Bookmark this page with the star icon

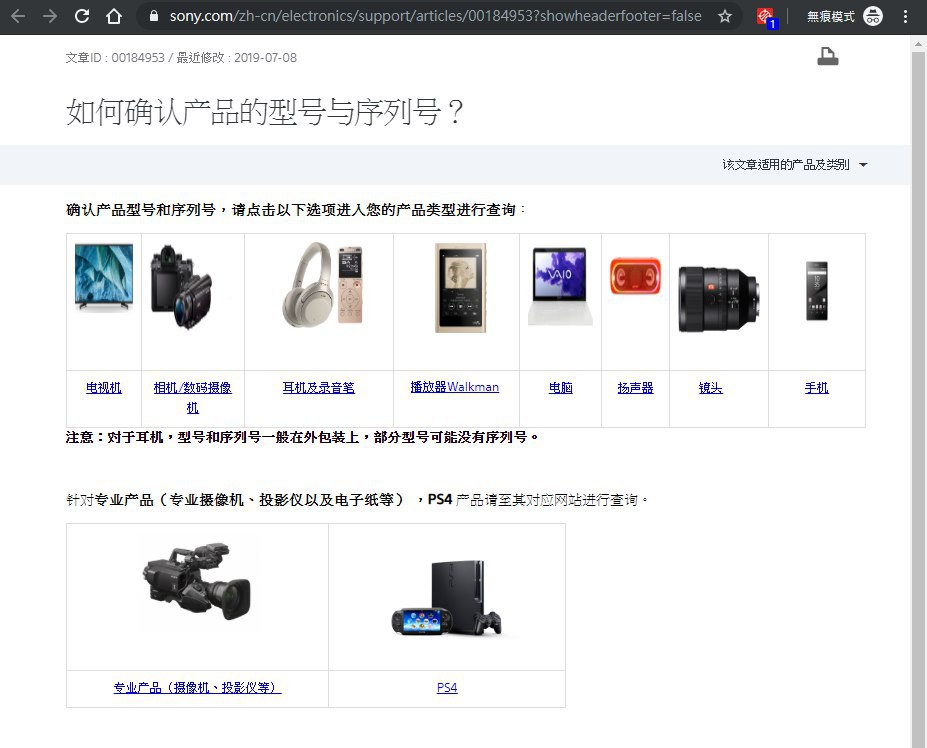pyautogui.click(x=725, y=16)
